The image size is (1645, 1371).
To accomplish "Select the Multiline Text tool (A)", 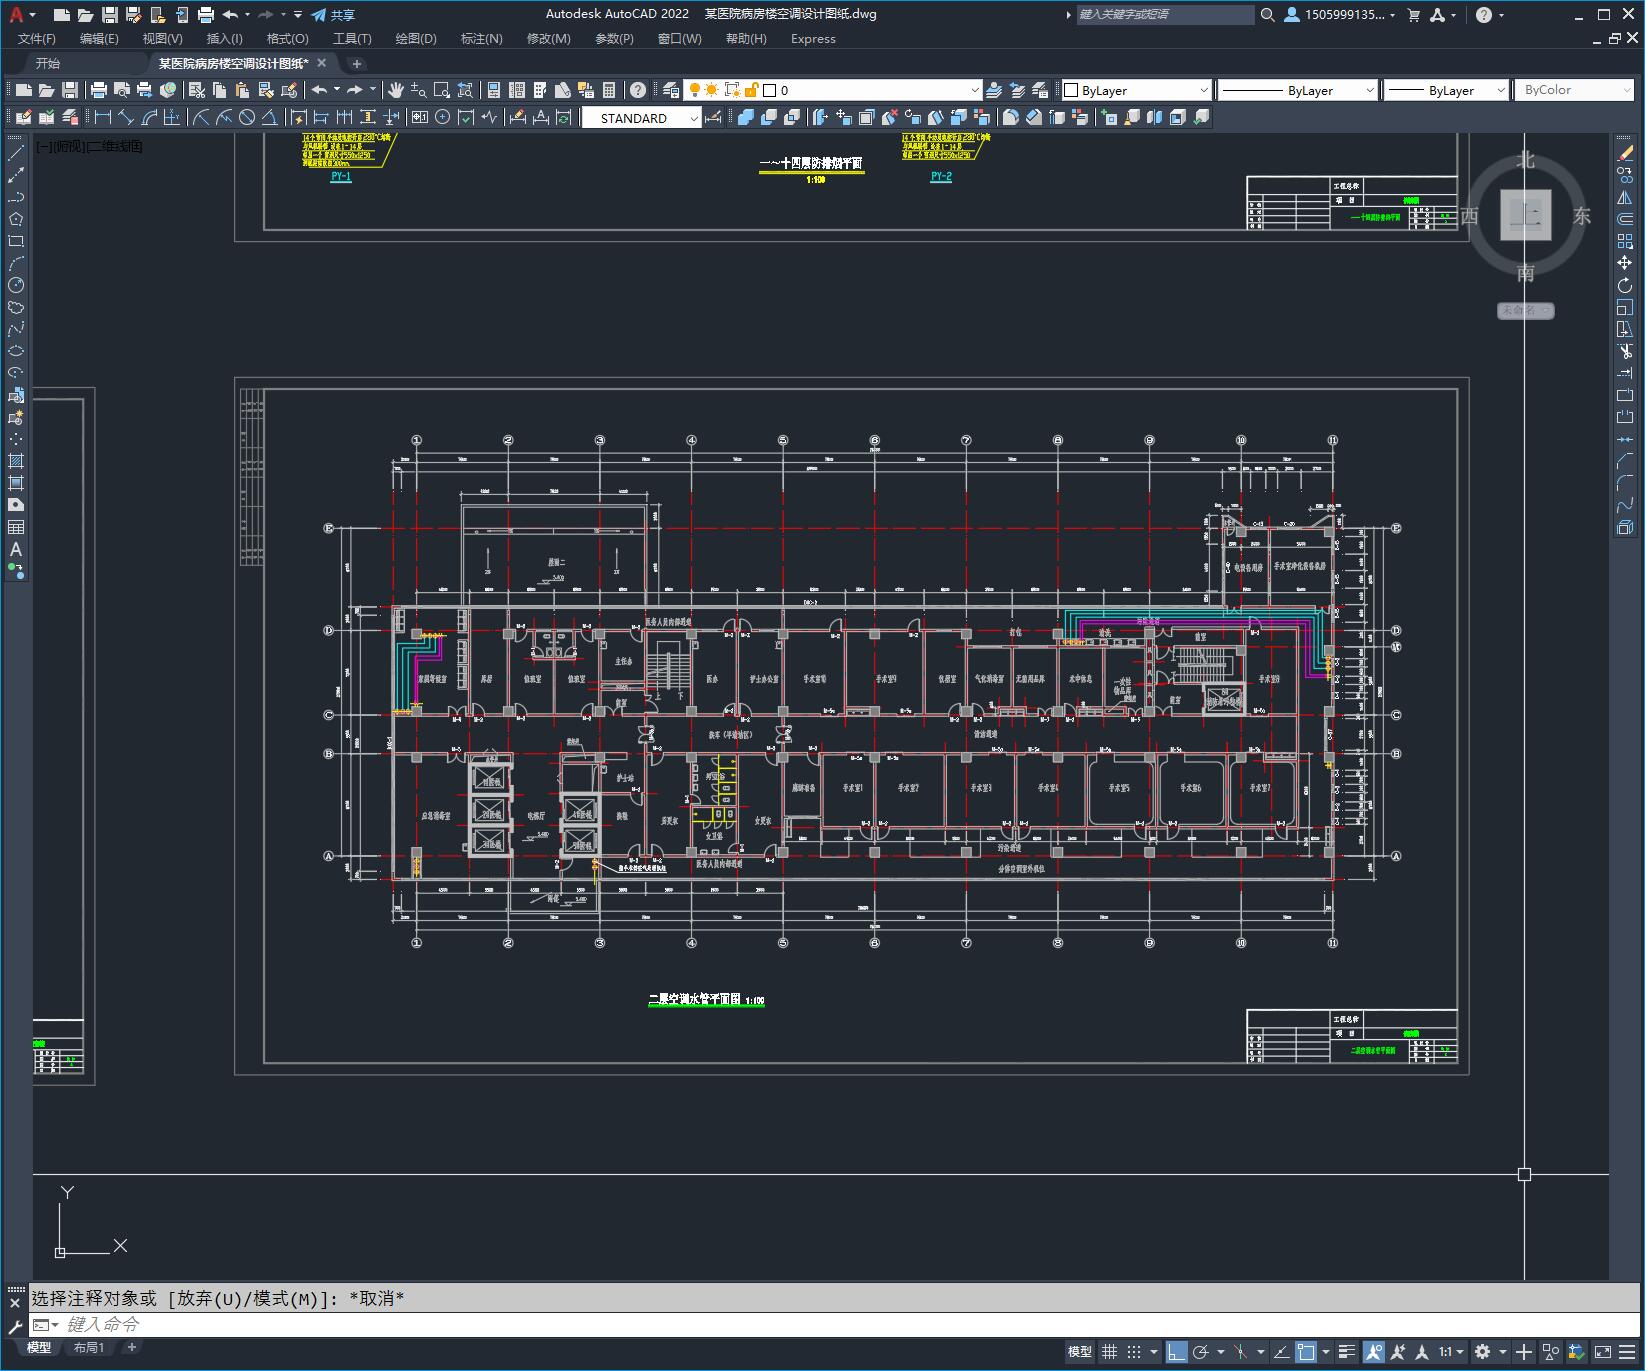I will 16,549.
